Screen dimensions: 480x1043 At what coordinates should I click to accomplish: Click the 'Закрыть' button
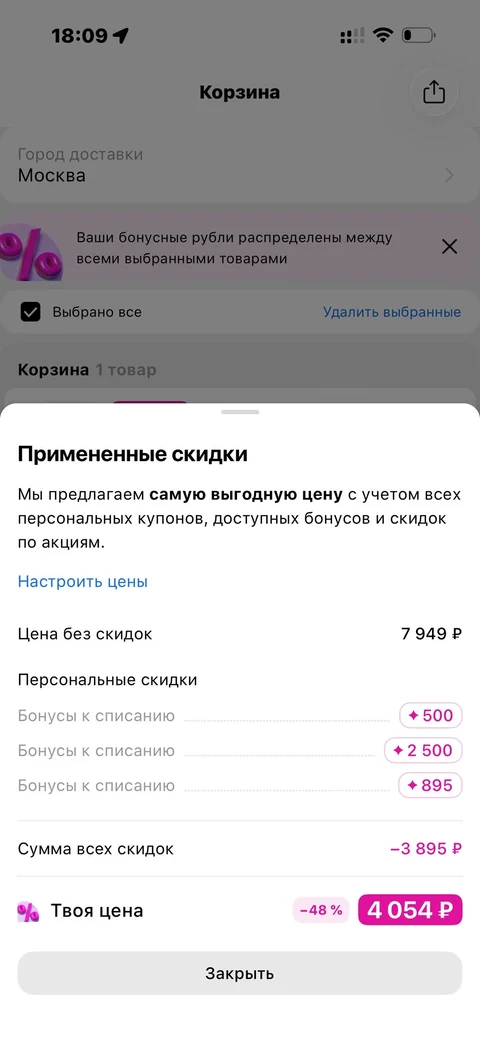[x=240, y=974]
